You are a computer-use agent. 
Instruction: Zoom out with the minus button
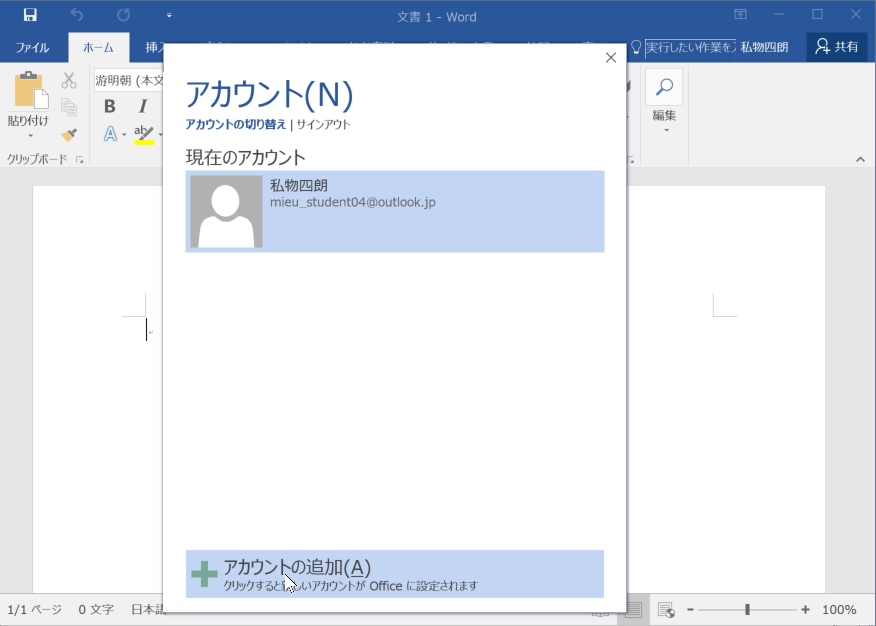(691, 610)
